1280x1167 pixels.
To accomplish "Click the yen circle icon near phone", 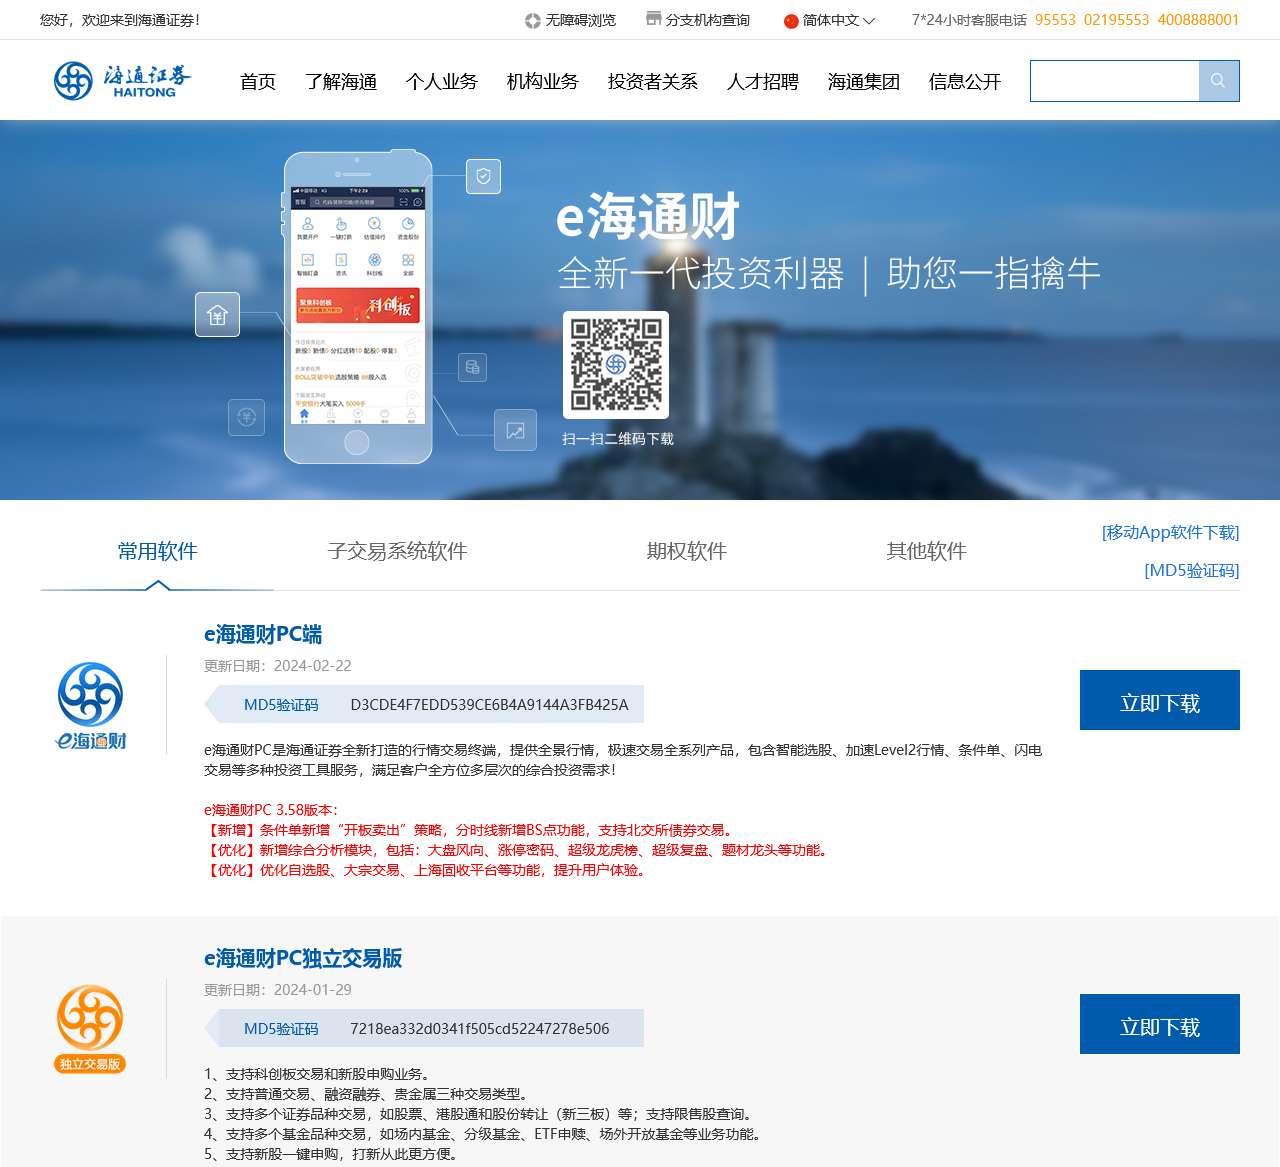I will (x=247, y=417).
